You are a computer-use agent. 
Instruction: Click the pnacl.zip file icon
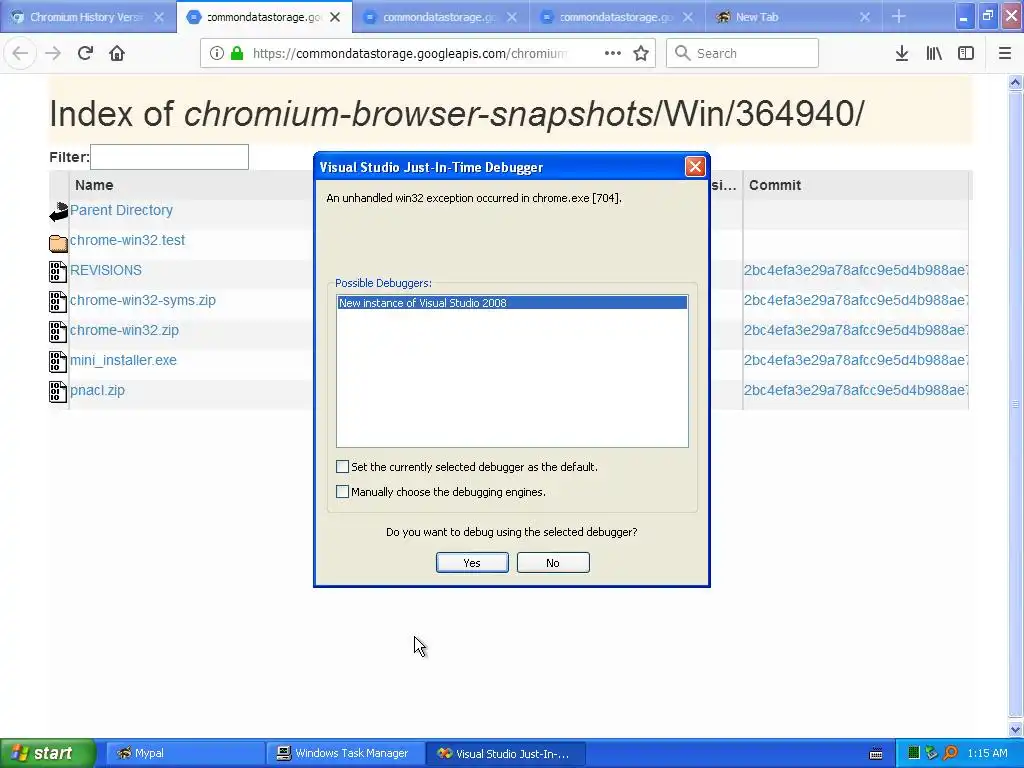coord(58,391)
